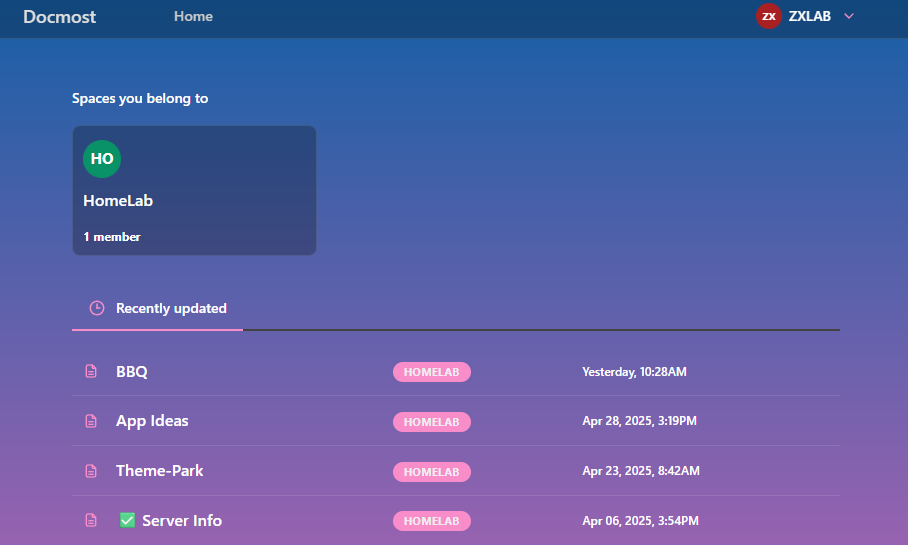Viewport: 908px width, 545px height.
Task: Click the document icon beside Theme-Park
Action: [x=91, y=471]
